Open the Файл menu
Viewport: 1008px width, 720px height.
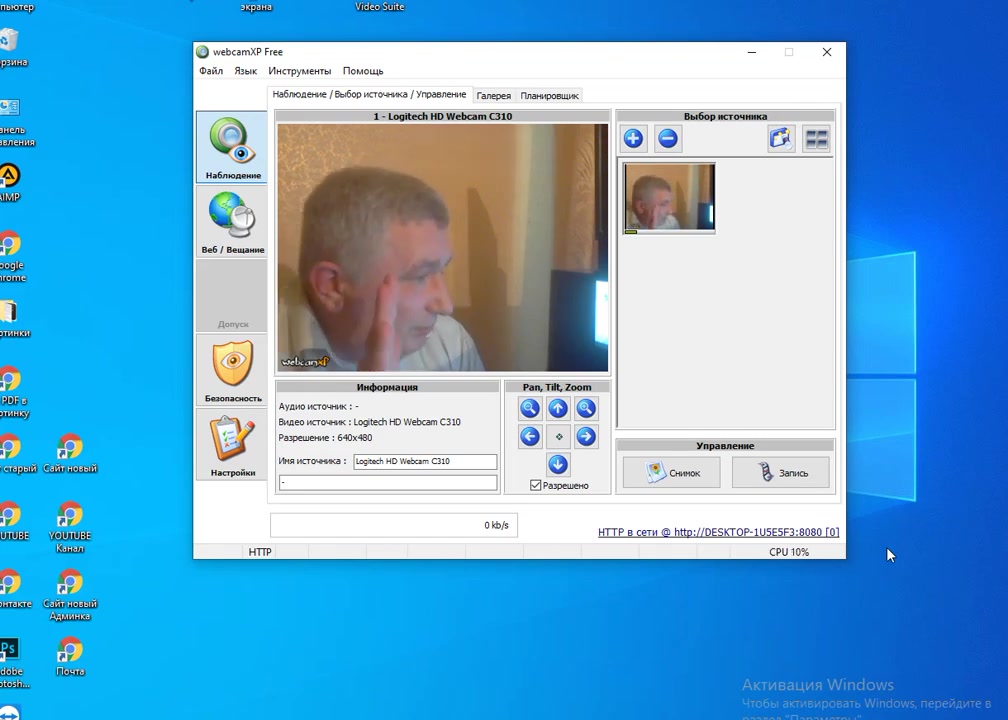[x=211, y=71]
